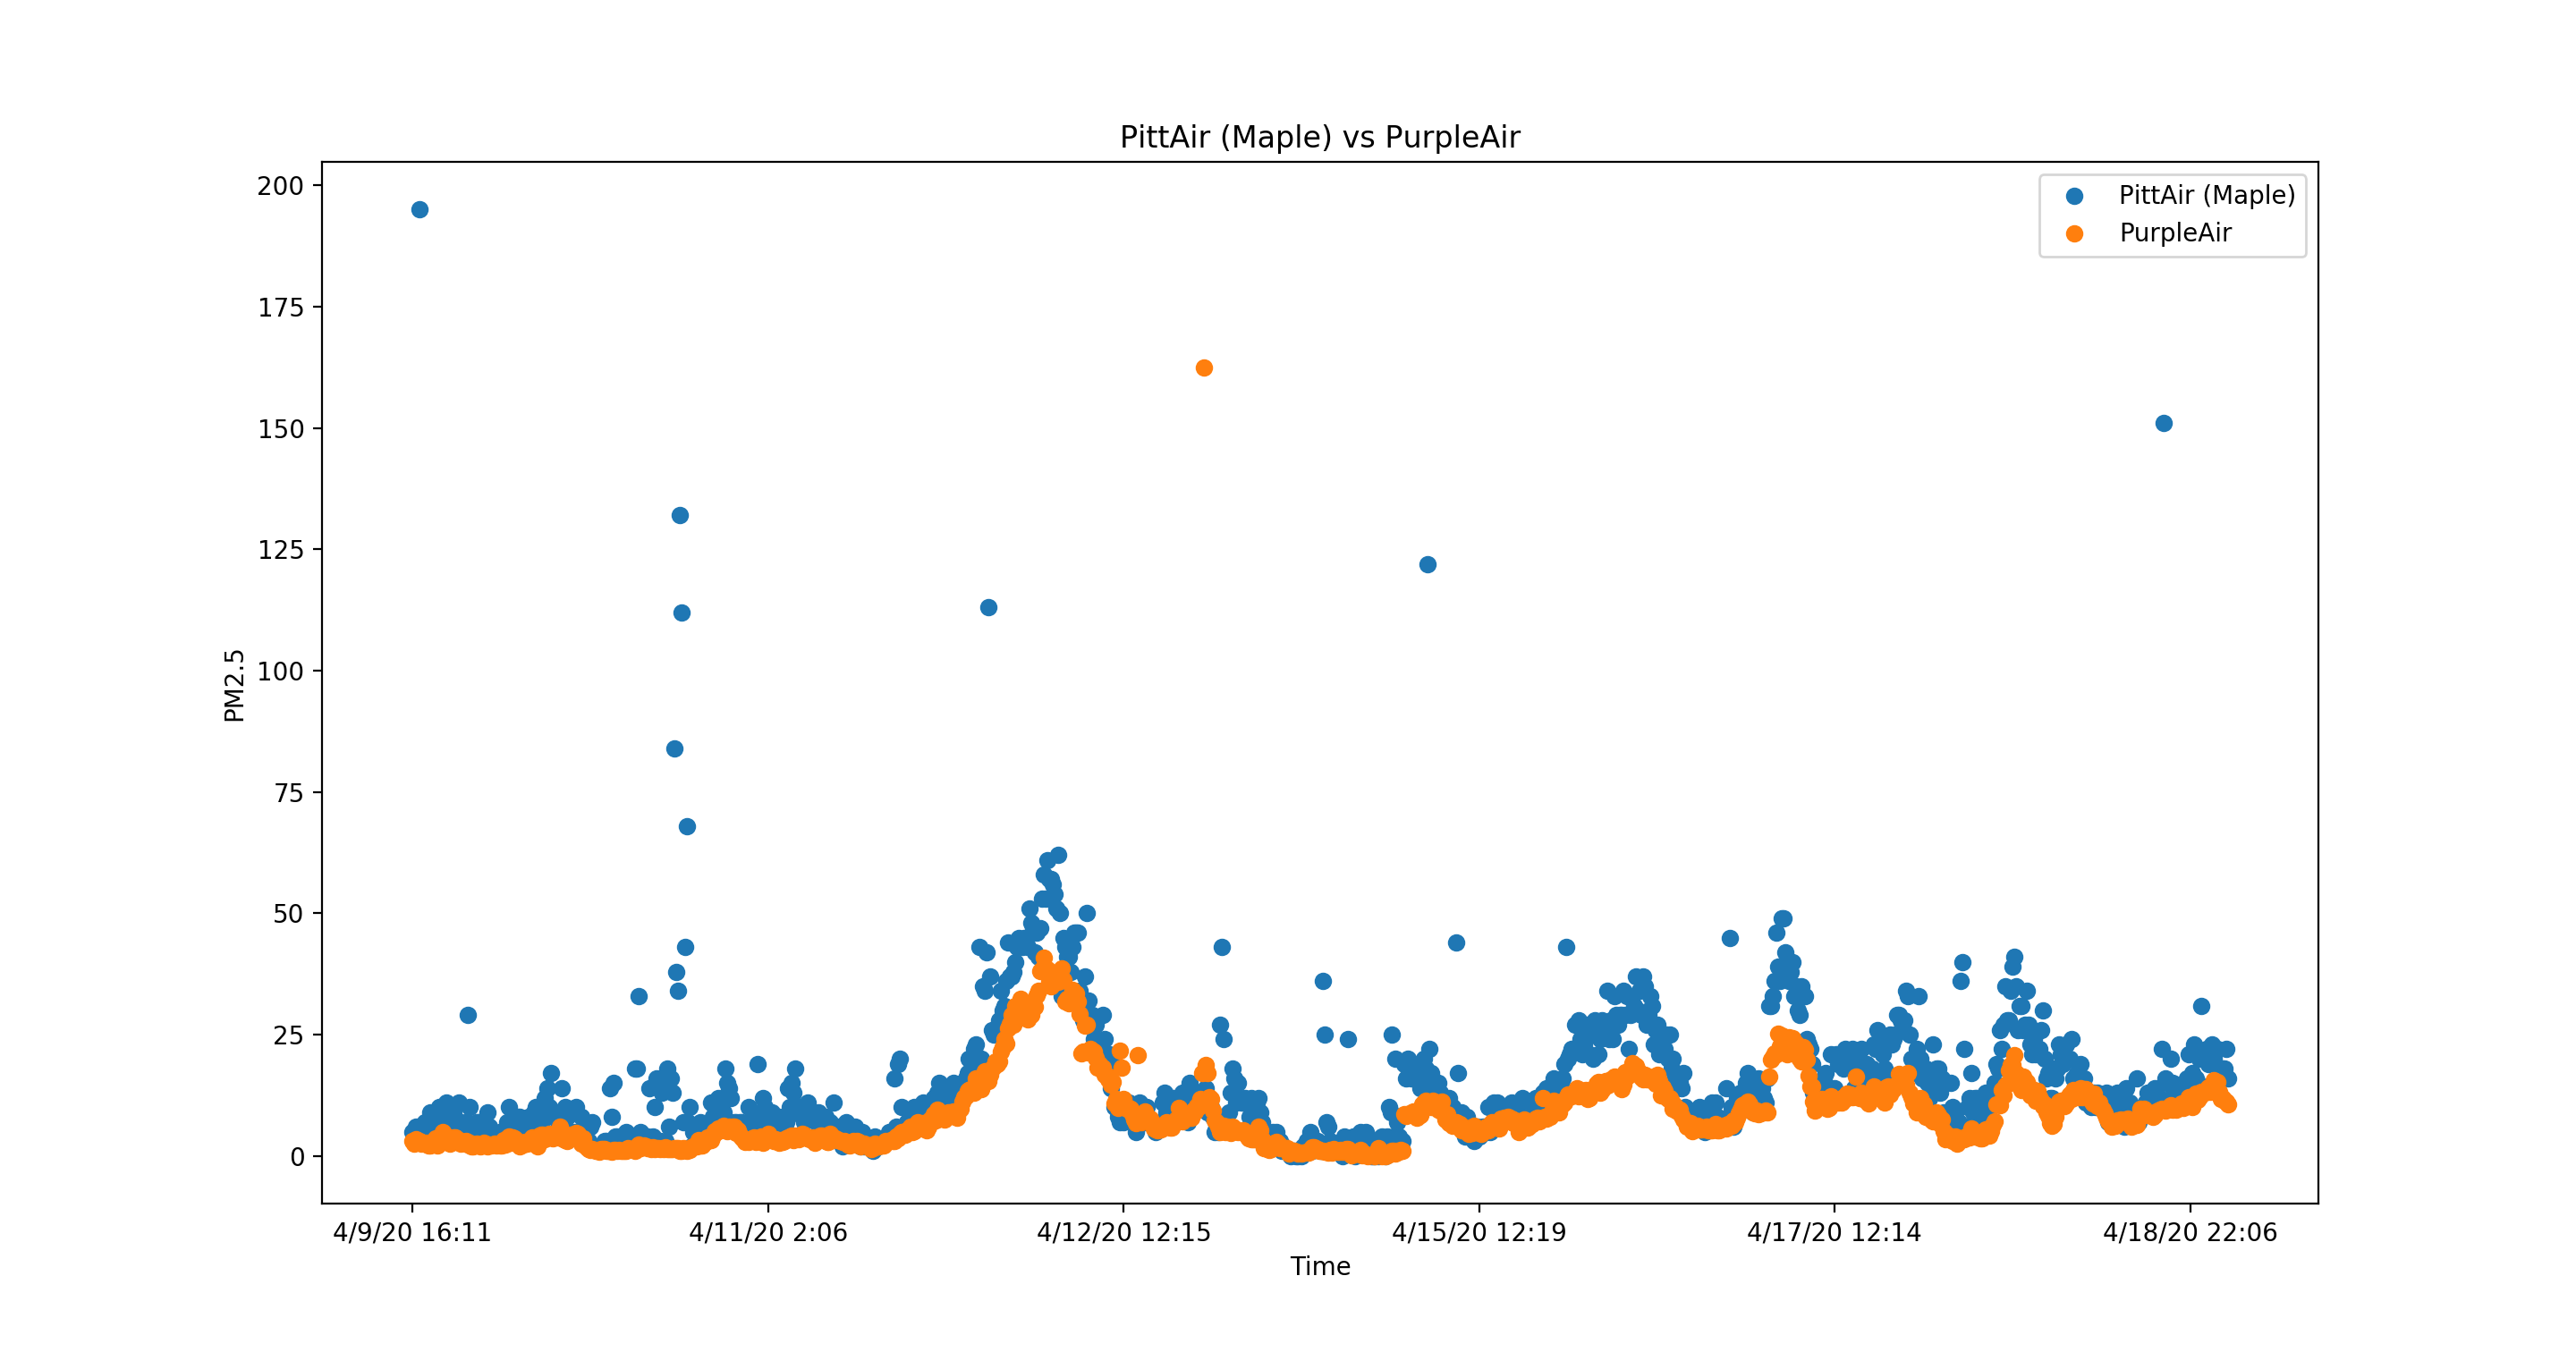Click the y-axis tick label '150'
This screenshot has height=1352, width=2576.
(x=280, y=429)
